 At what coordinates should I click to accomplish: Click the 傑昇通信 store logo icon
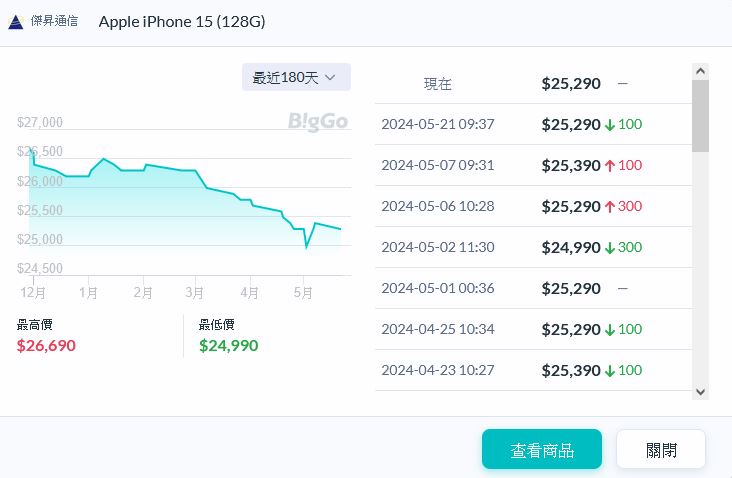coord(15,22)
